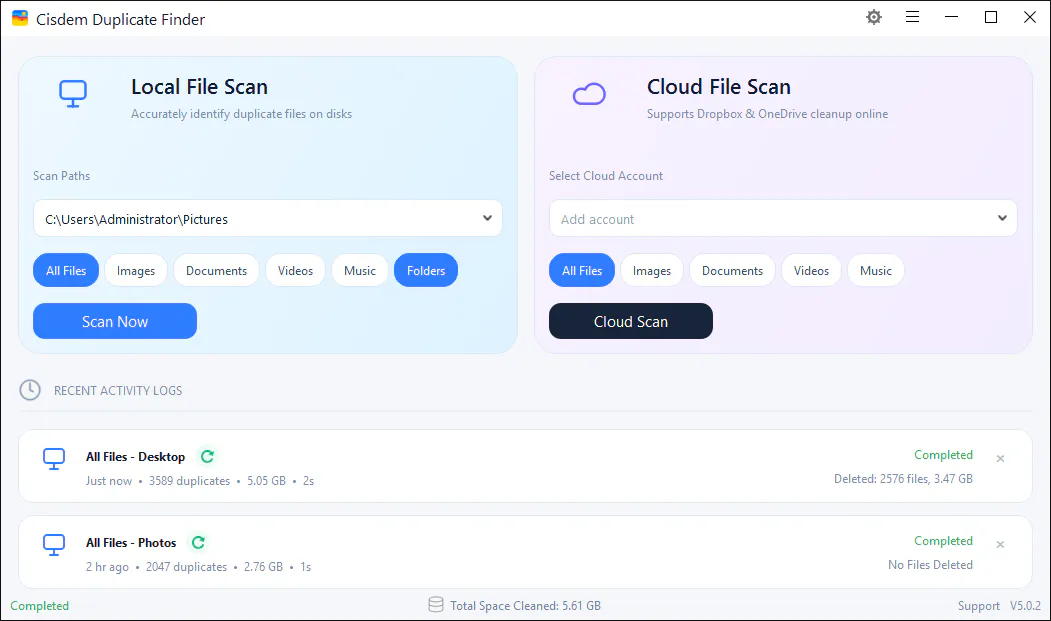Open the Support link
This screenshot has width=1051, height=621.
[x=978, y=606]
